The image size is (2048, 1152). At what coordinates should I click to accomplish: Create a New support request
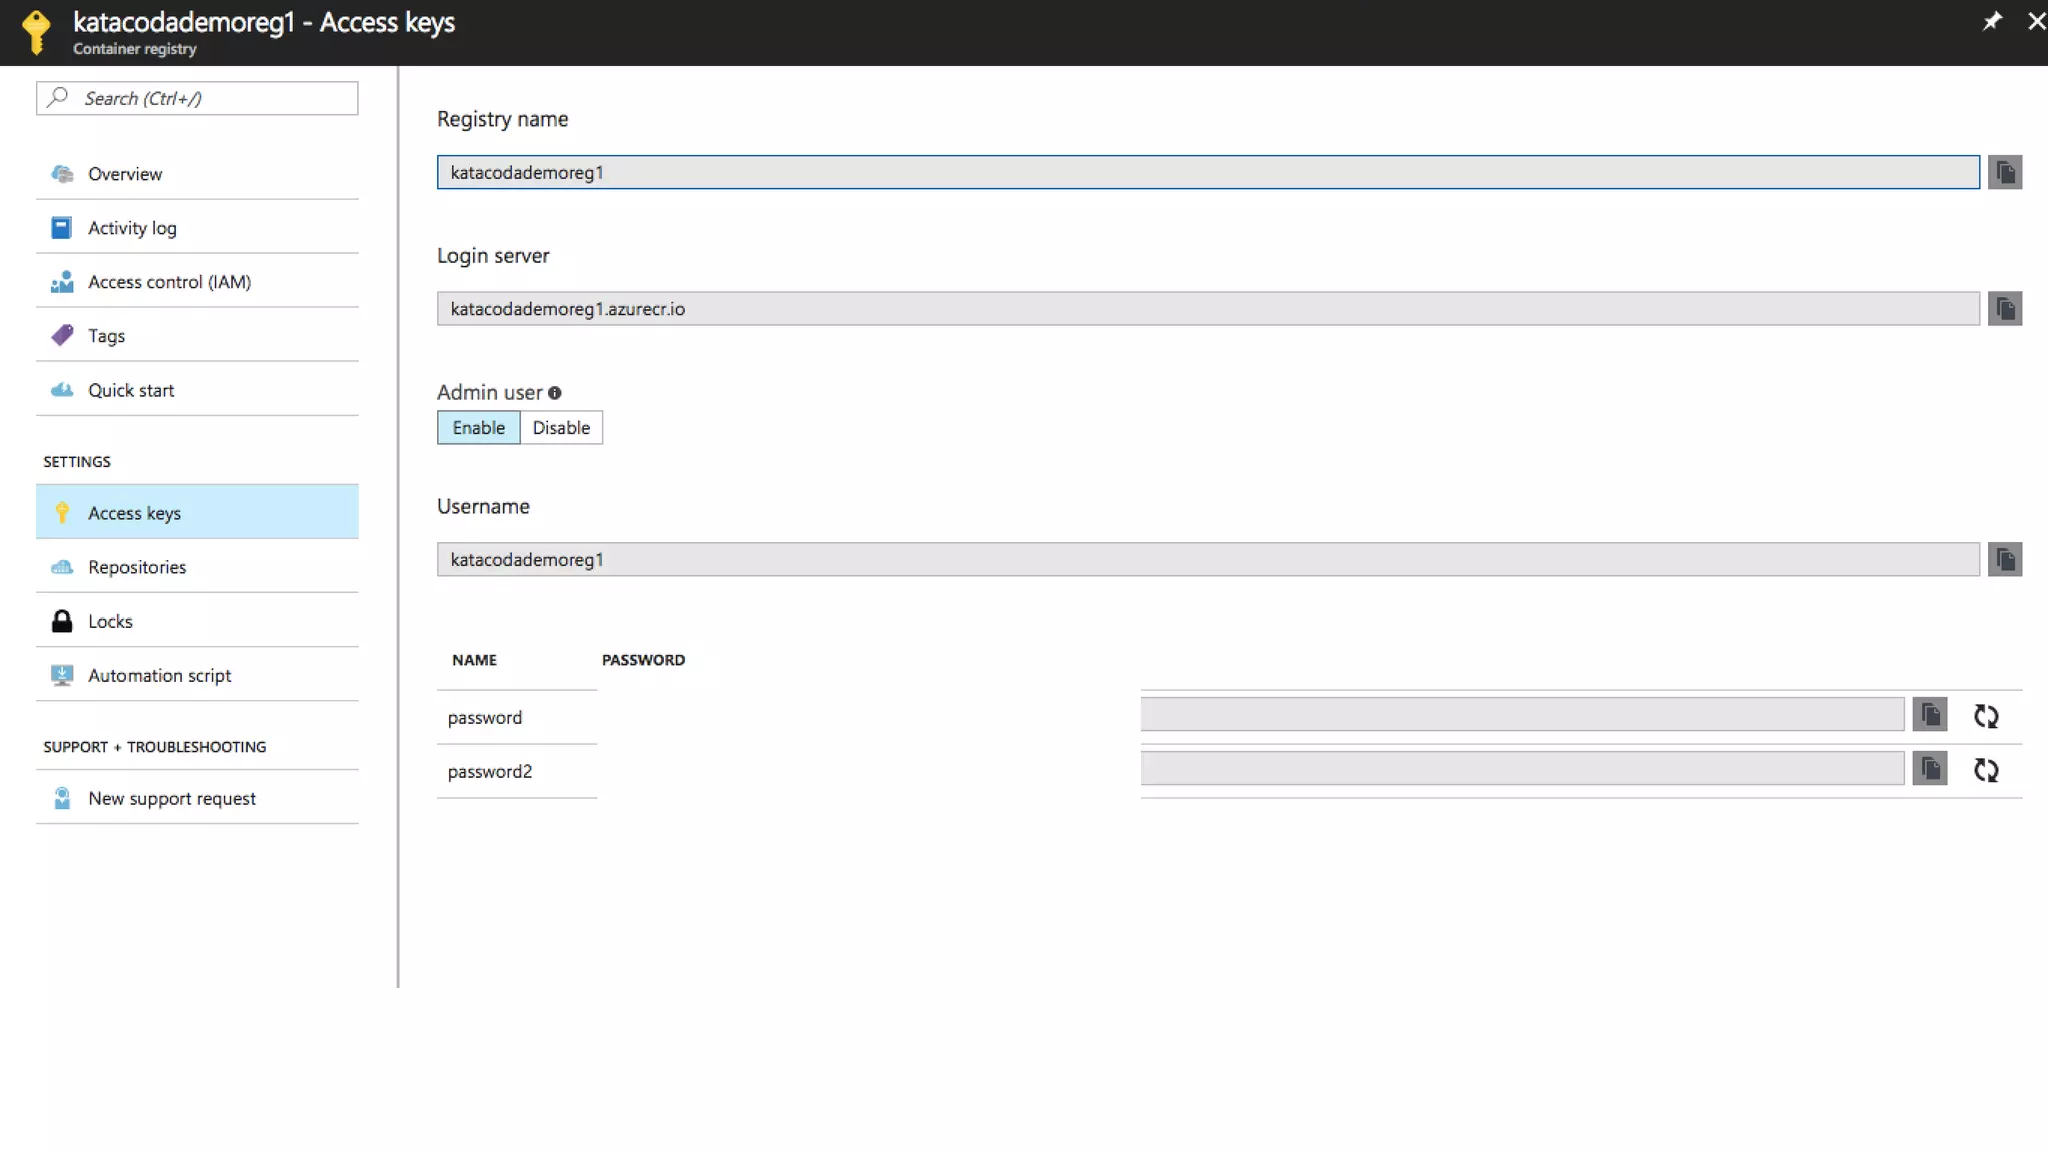[x=171, y=798]
